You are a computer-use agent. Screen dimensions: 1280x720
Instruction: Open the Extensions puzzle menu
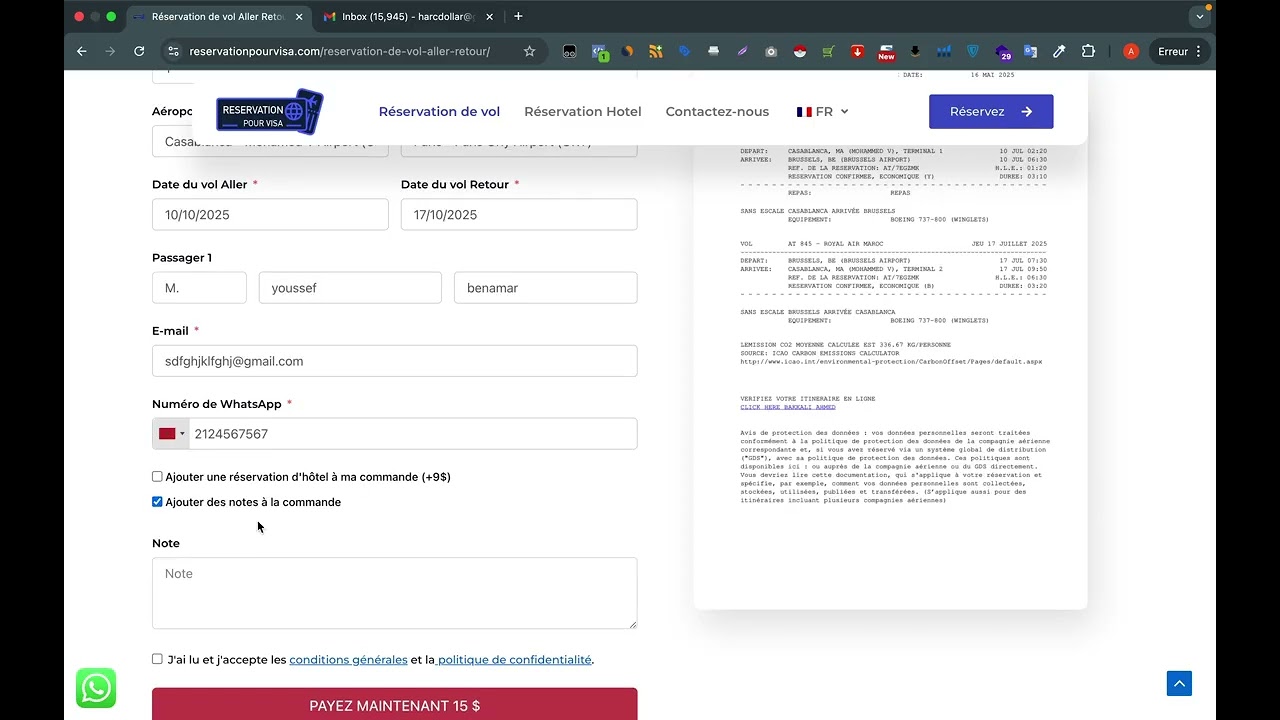(x=1089, y=51)
